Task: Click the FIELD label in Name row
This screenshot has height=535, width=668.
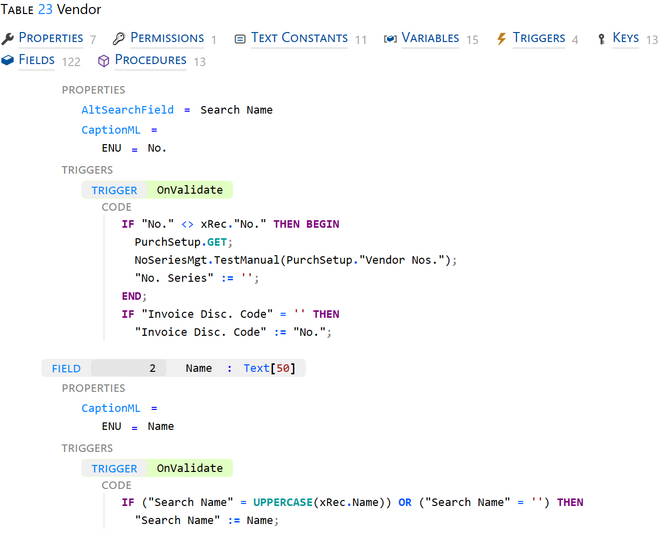Action: click(66, 368)
